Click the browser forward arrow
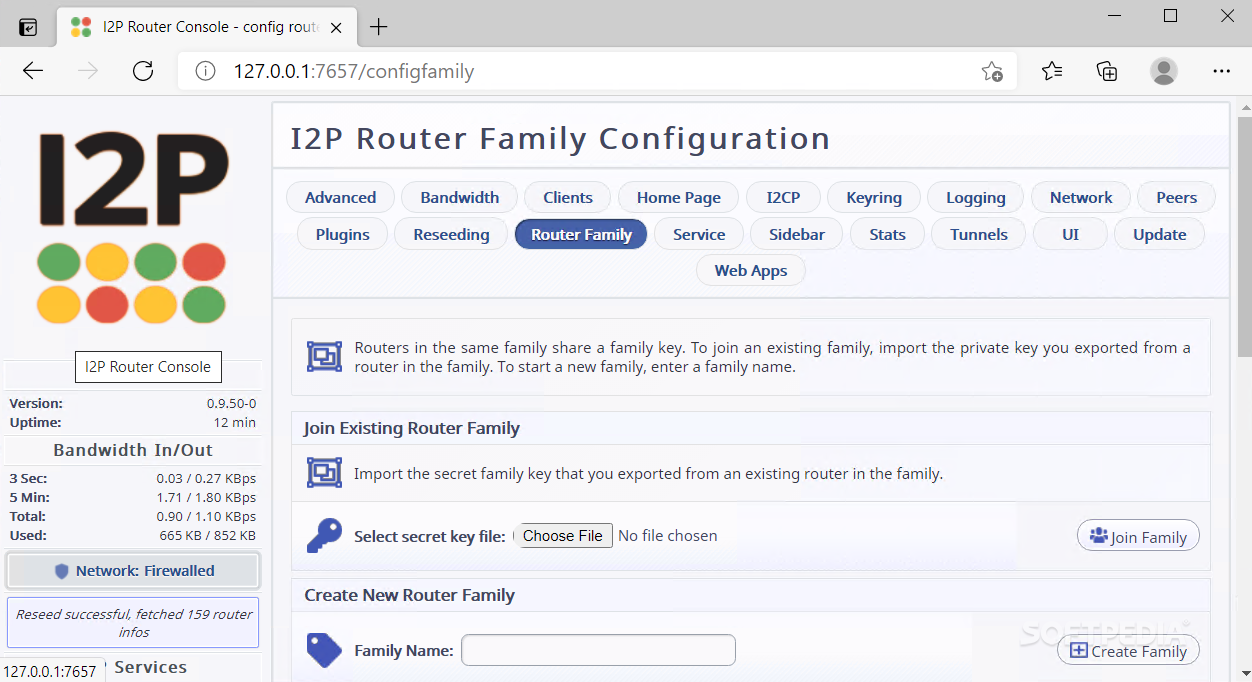 [88, 71]
